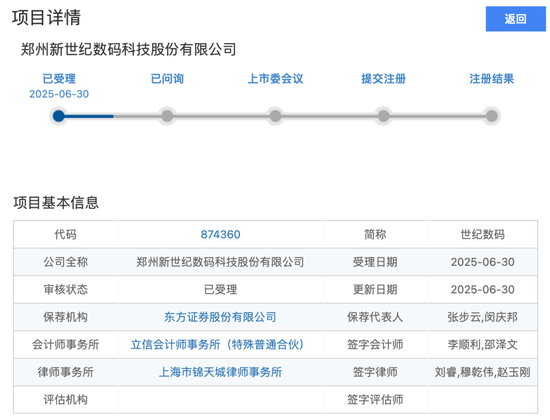Click the 保荐代表人 label cell
This screenshot has height=420, width=550.
click(375, 317)
